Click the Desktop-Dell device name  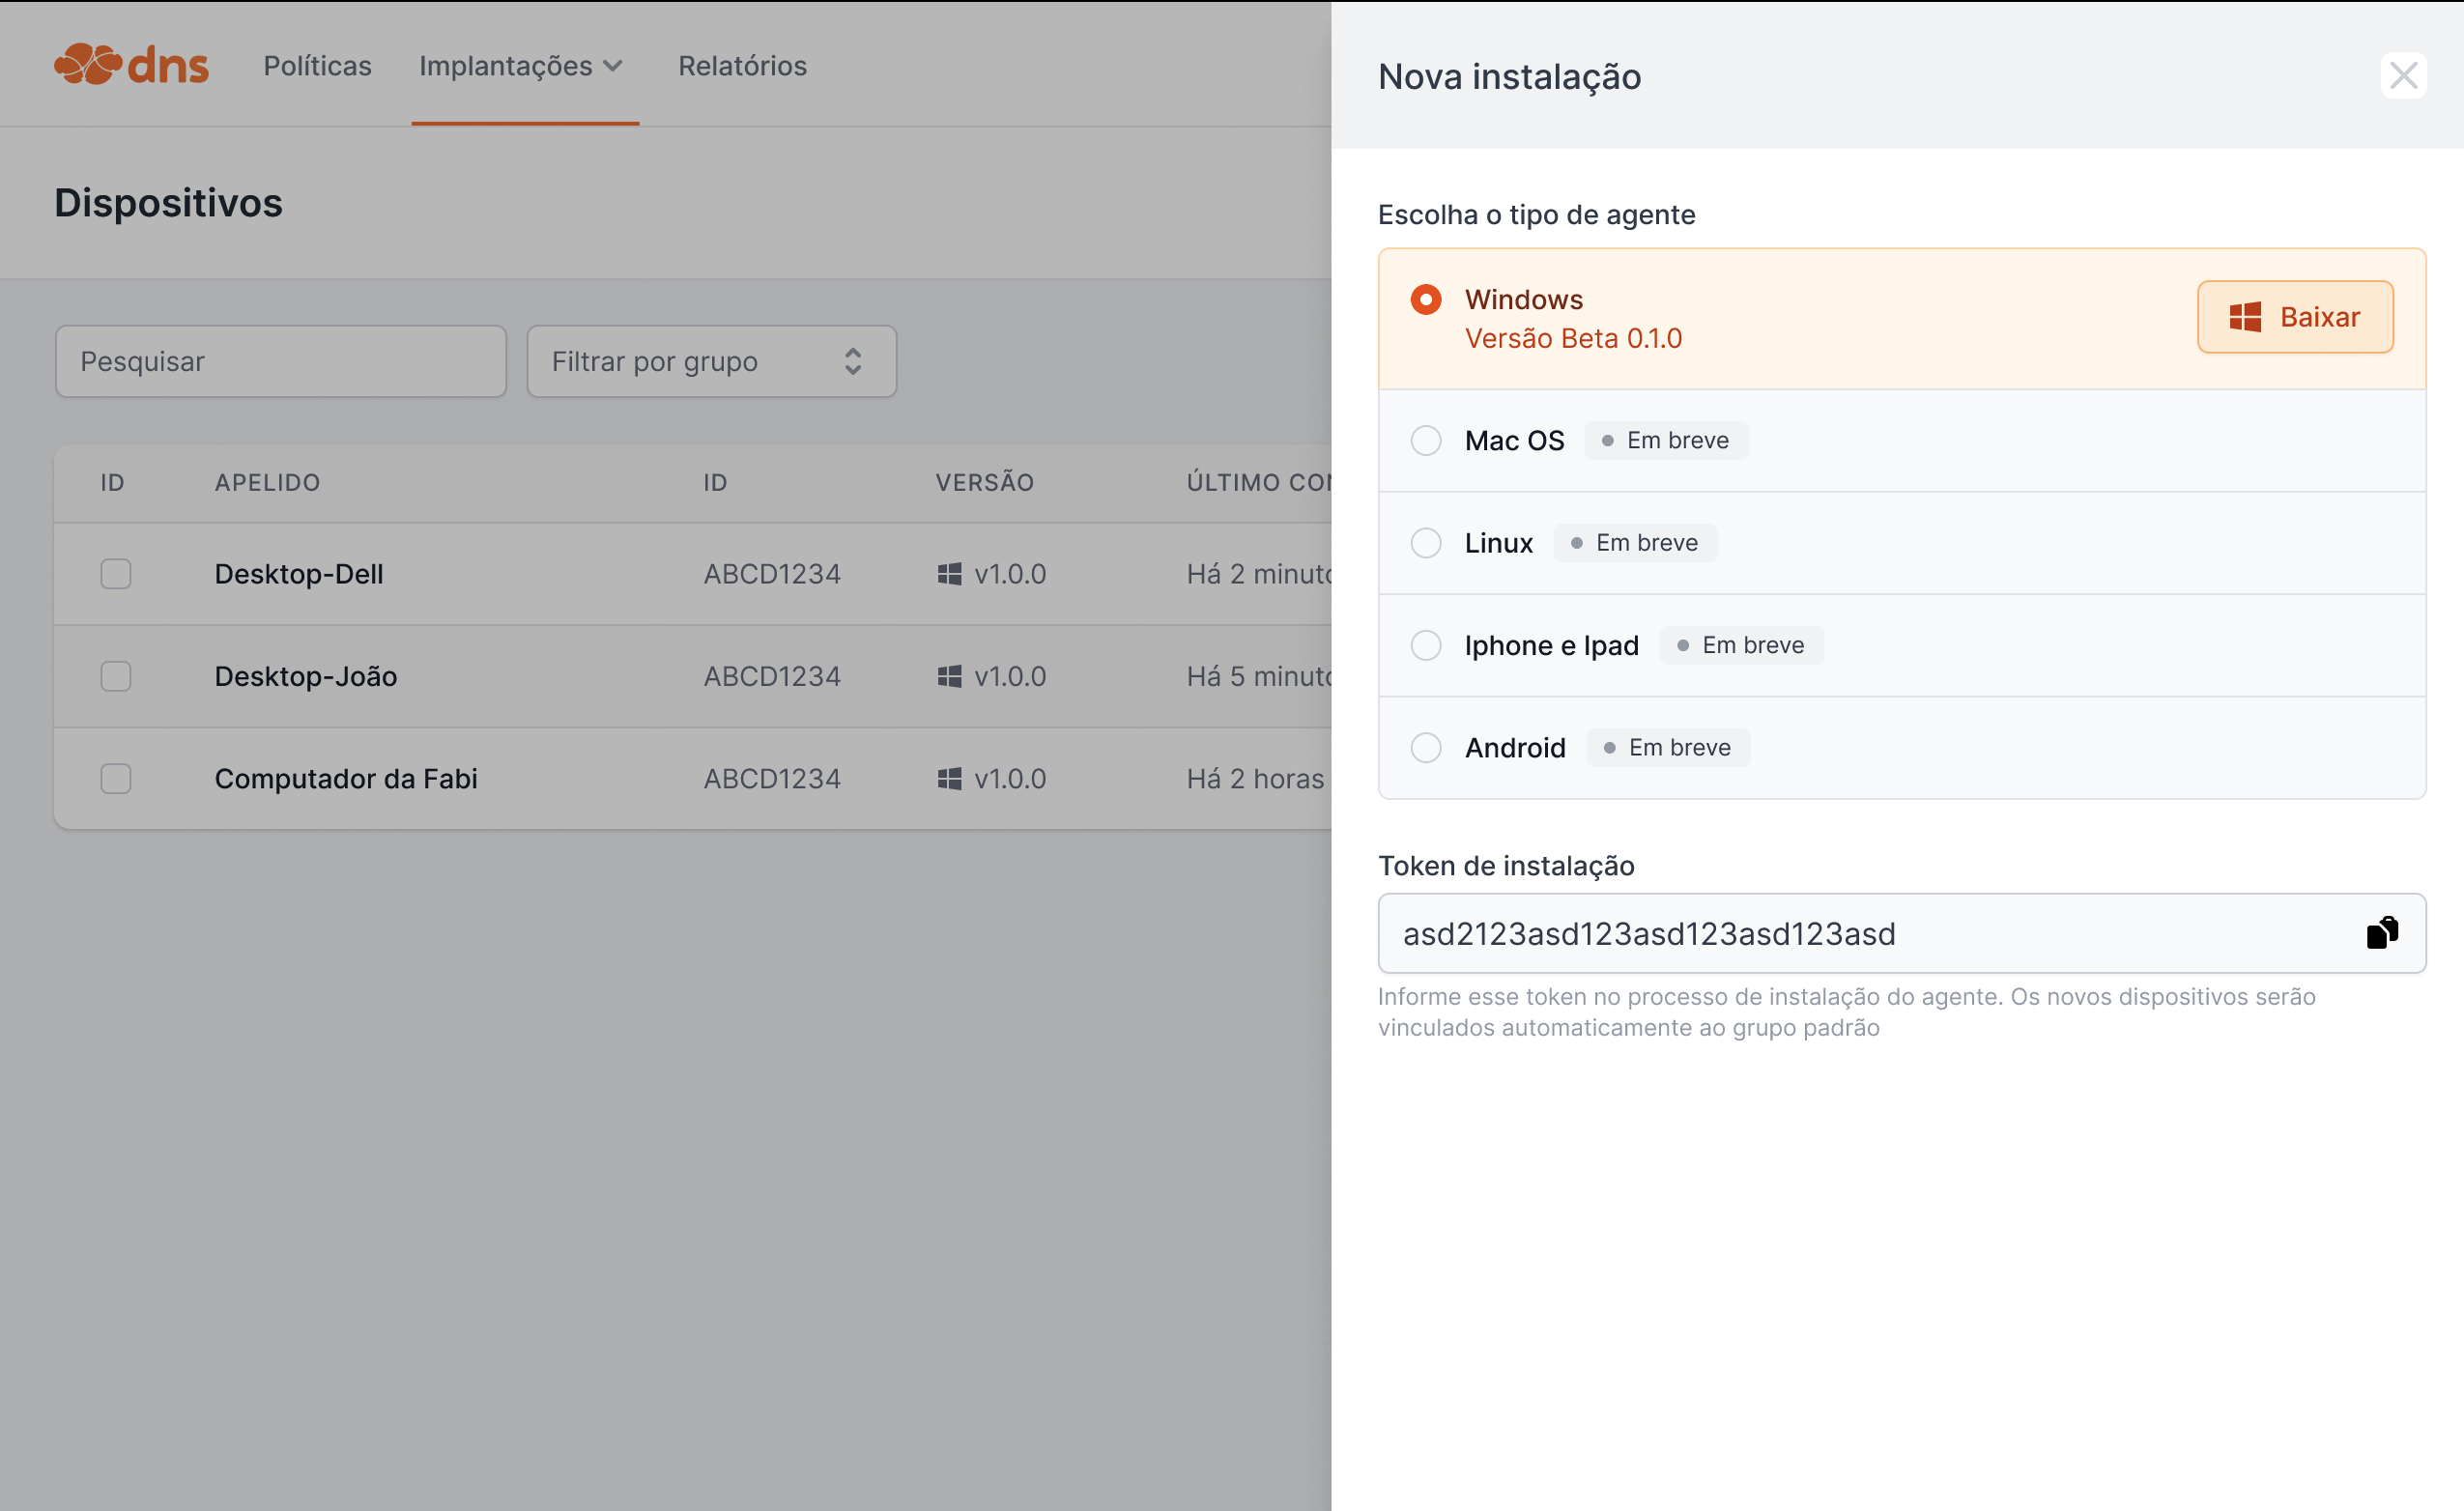(299, 574)
